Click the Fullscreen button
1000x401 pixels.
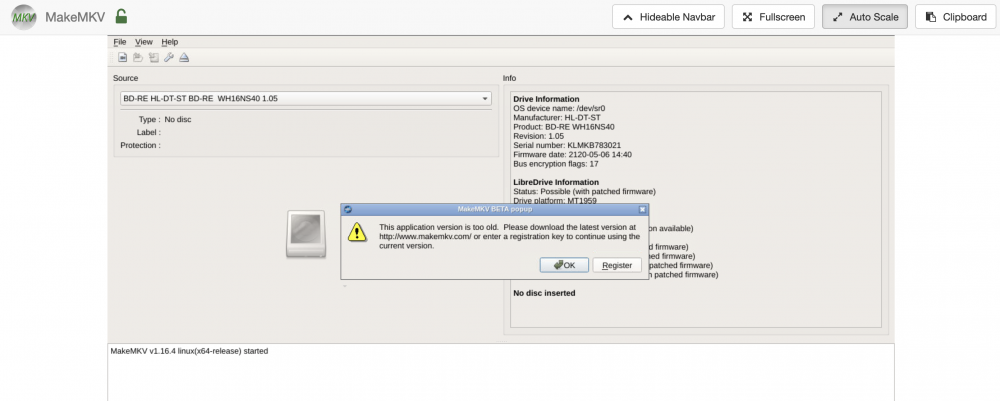pos(774,17)
